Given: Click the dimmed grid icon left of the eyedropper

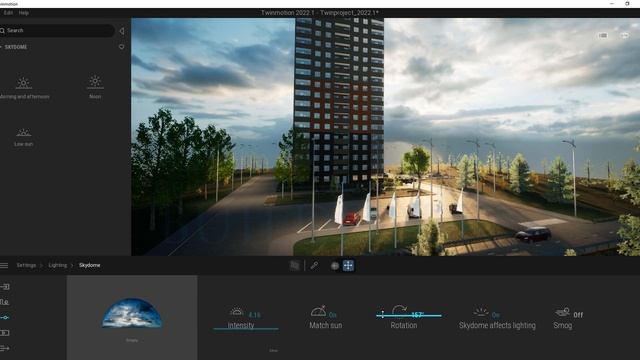Looking at the screenshot, I should (x=294, y=266).
